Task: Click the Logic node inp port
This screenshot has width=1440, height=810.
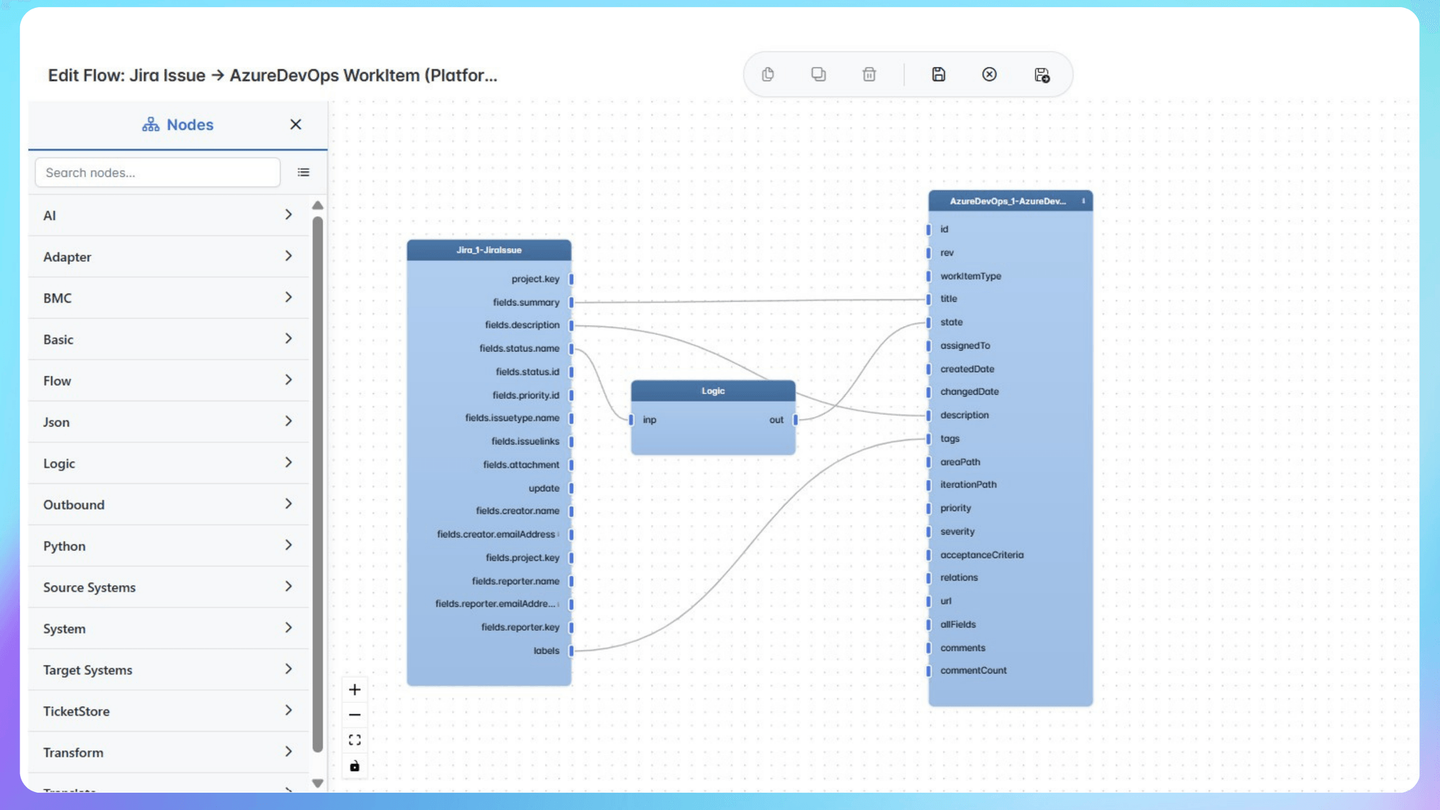Action: pos(631,420)
